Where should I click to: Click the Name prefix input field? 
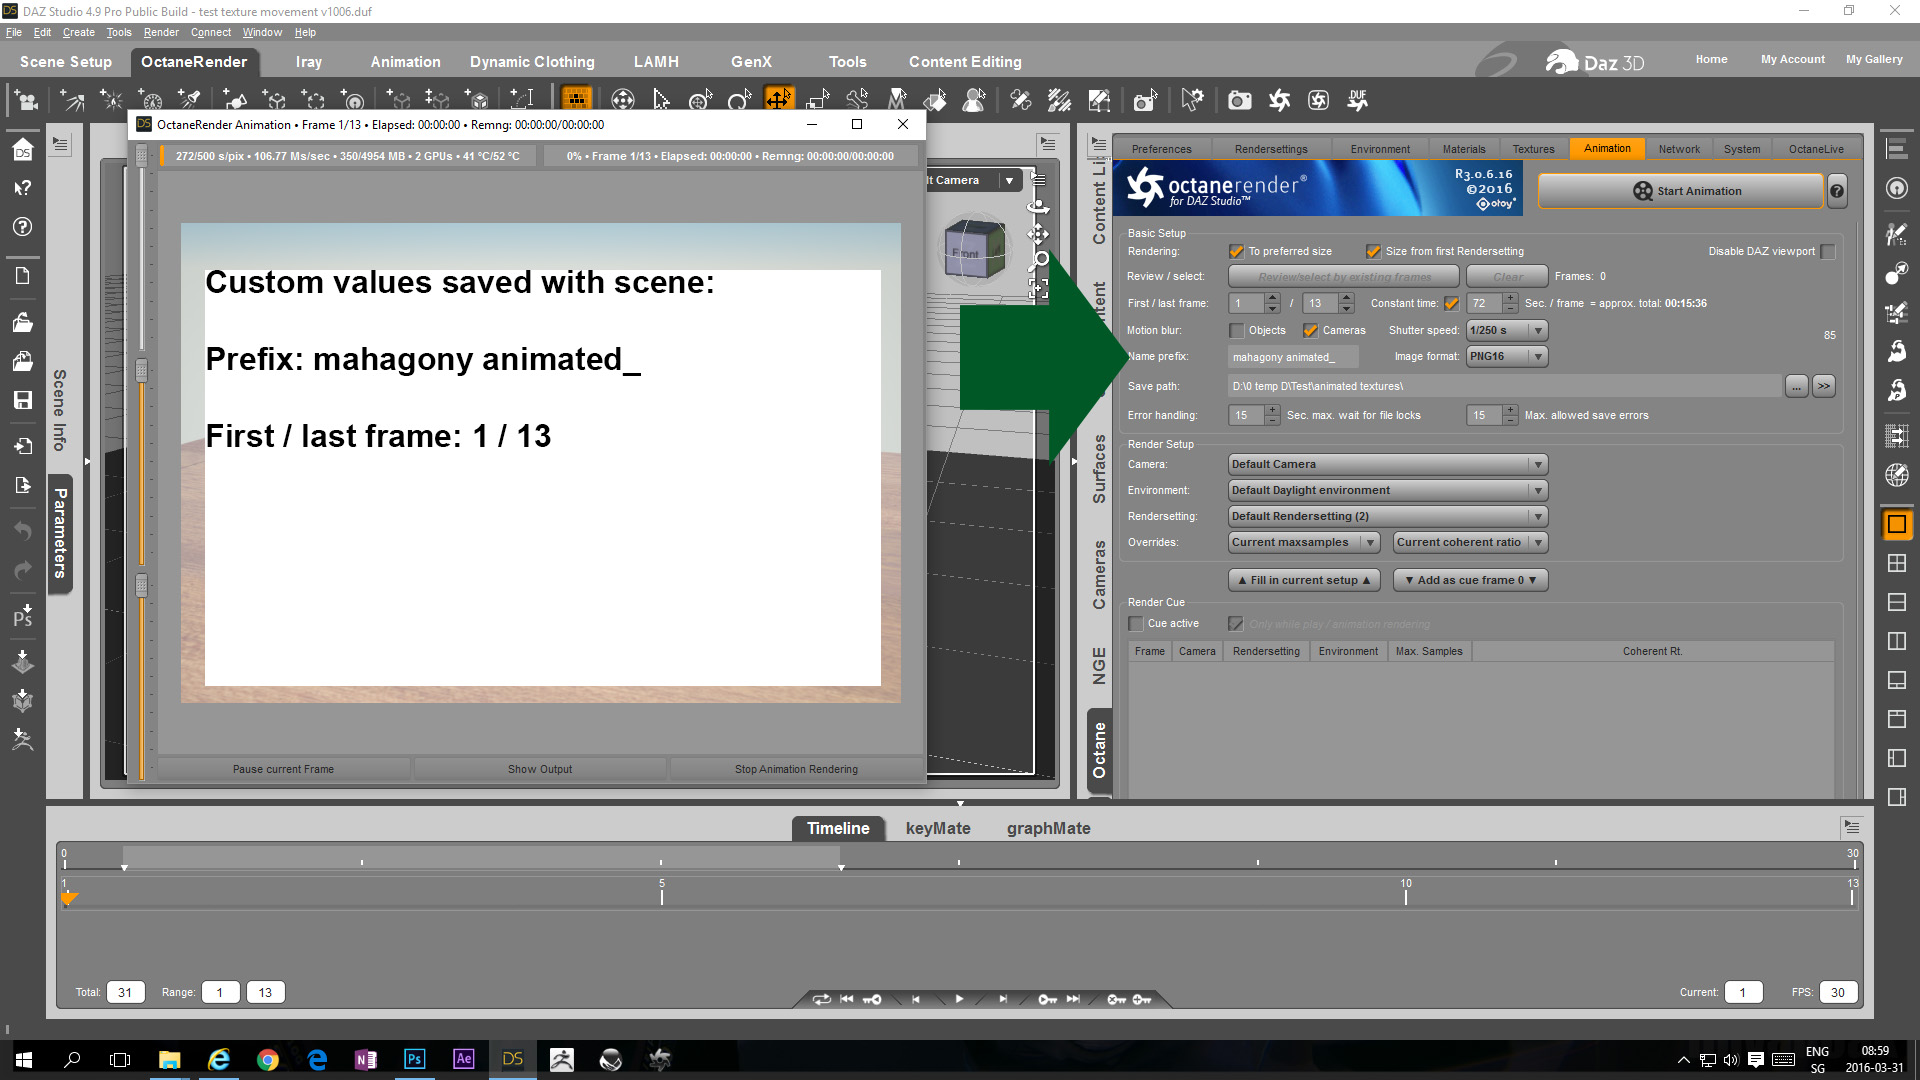coord(1292,357)
